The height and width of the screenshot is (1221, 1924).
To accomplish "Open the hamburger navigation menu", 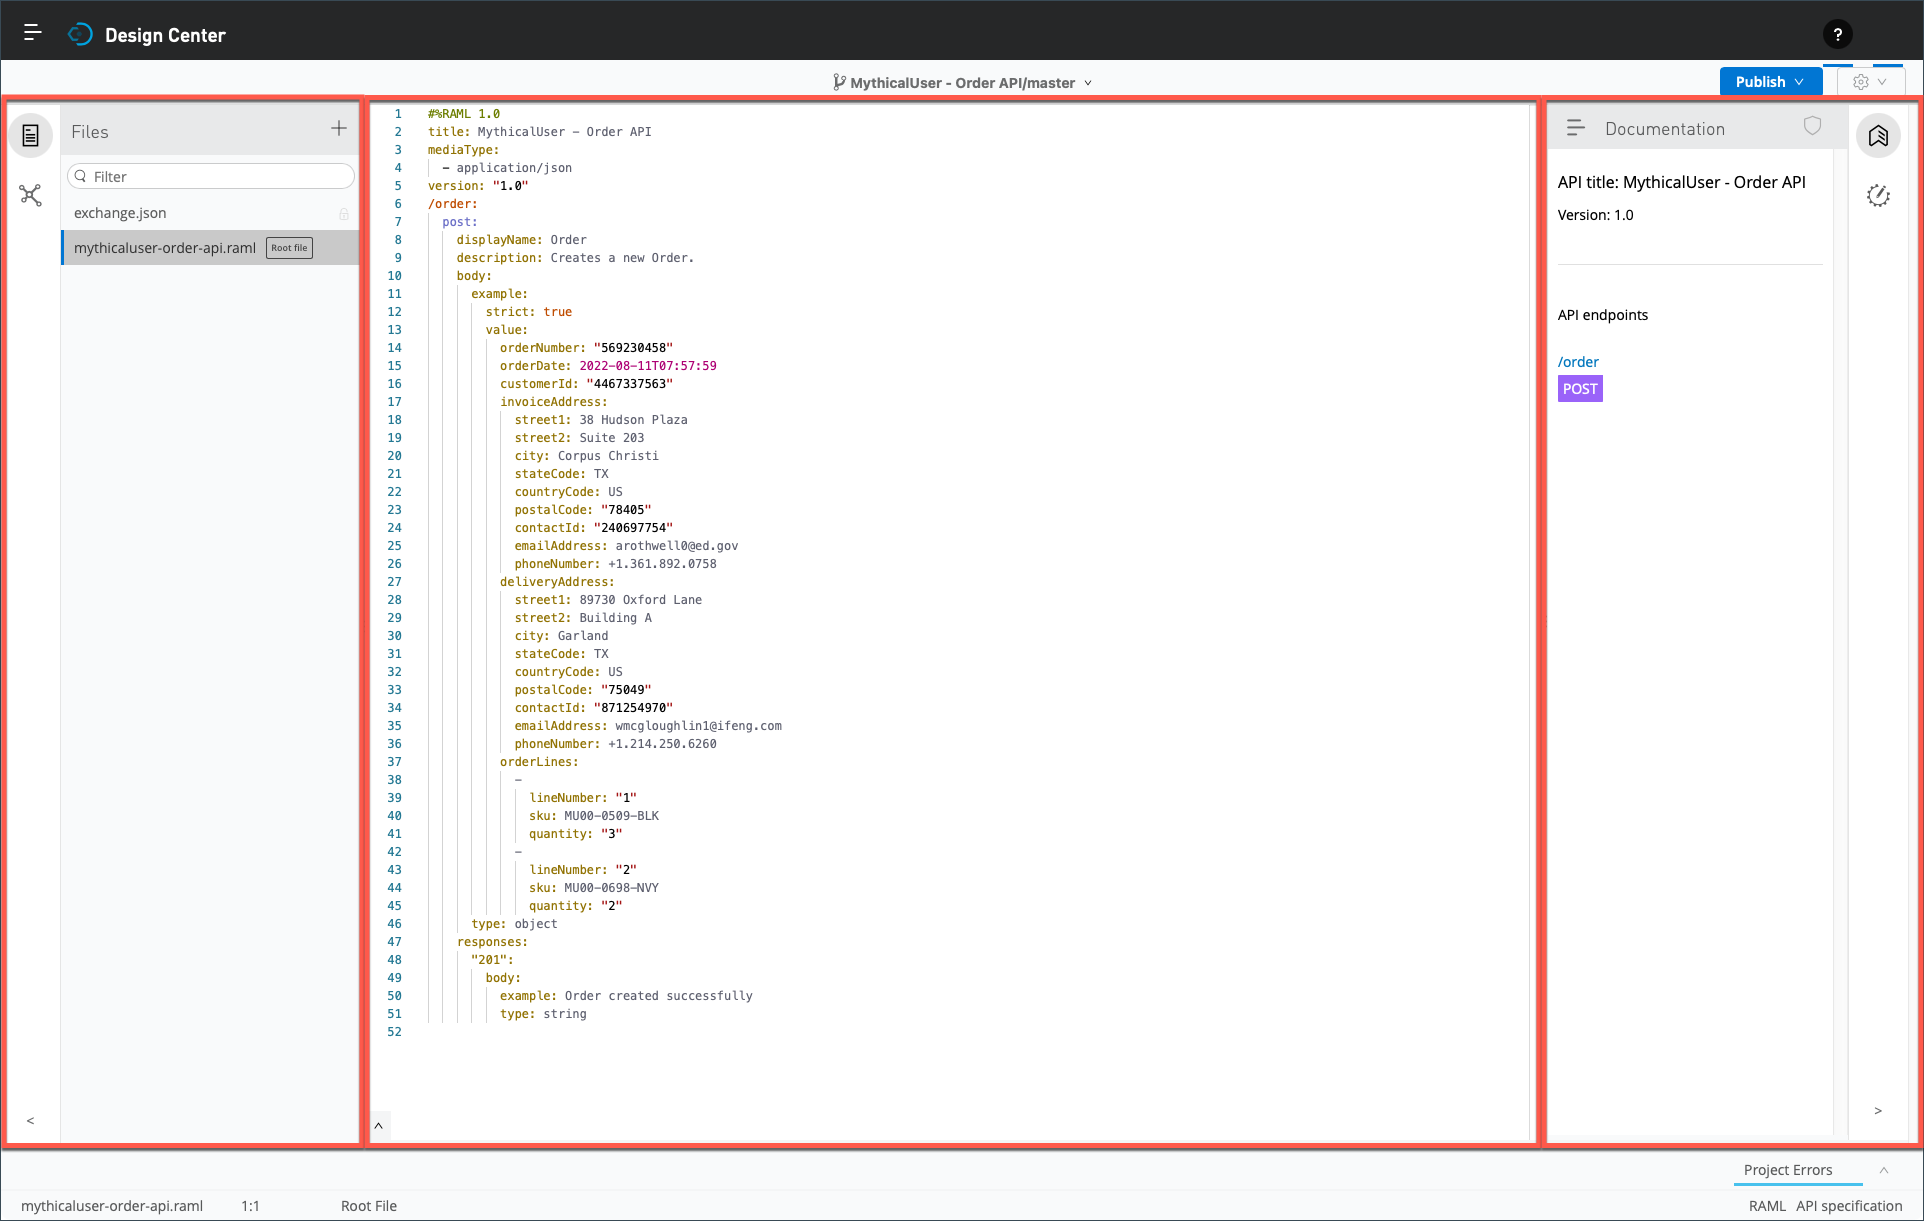I will (33, 33).
